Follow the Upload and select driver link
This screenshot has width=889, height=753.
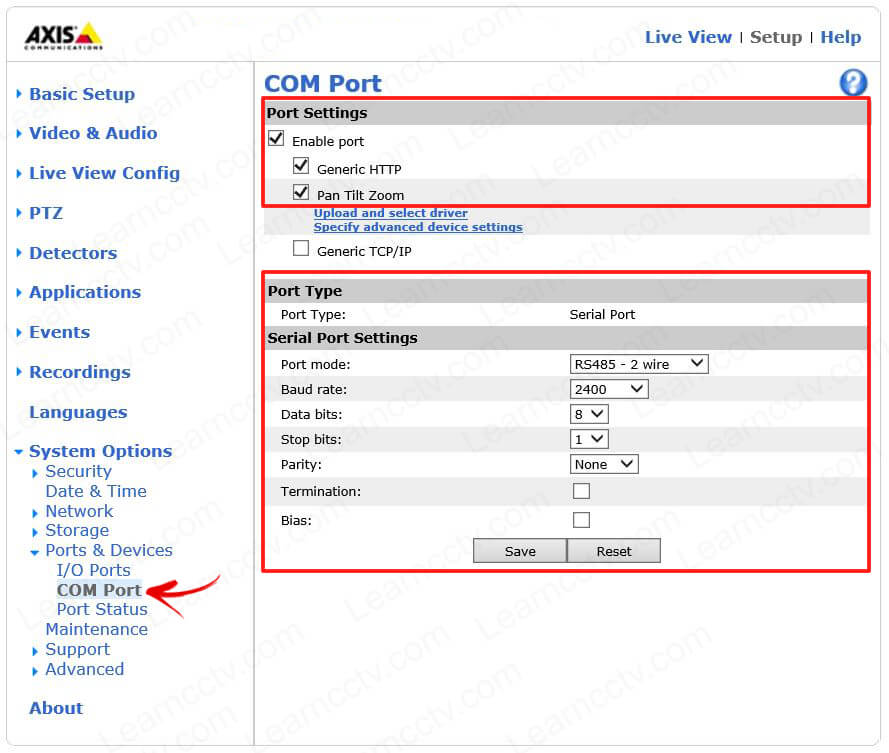pyautogui.click(x=390, y=213)
